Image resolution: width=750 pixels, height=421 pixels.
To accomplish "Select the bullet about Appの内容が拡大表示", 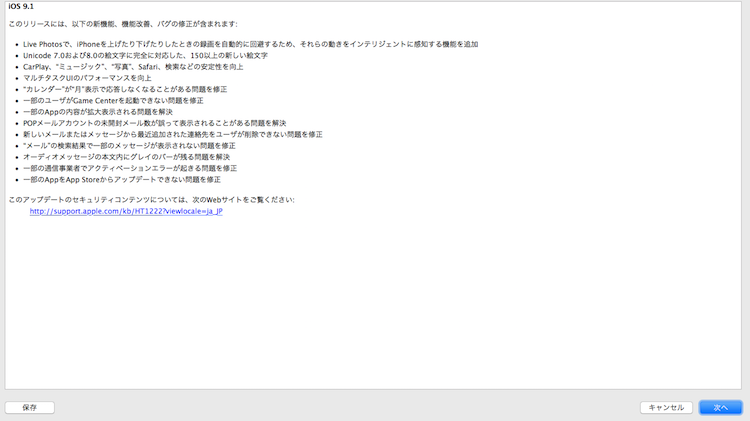I will tap(108, 112).
